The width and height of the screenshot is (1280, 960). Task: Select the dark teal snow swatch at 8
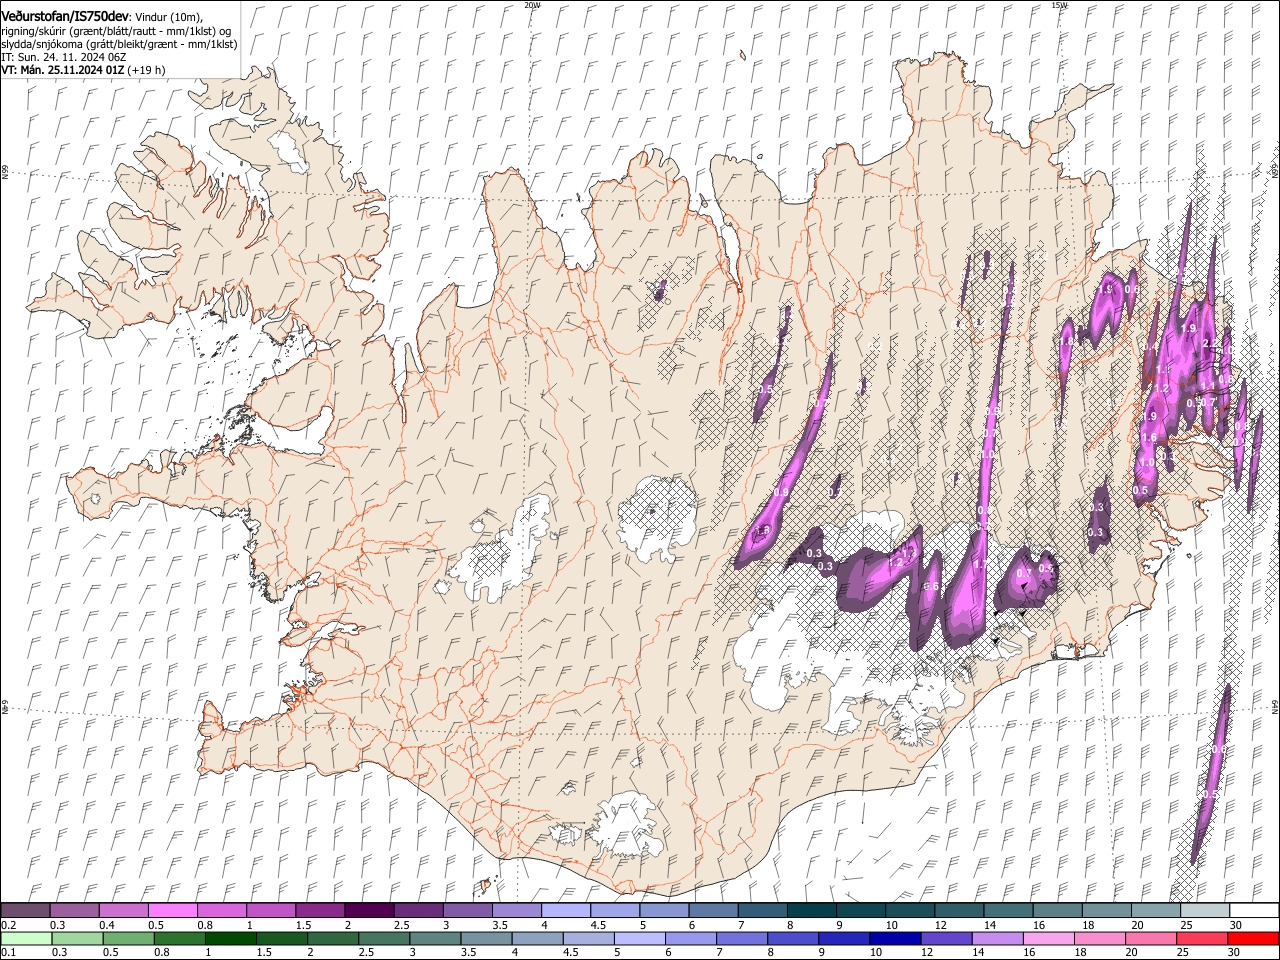tap(811, 910)
